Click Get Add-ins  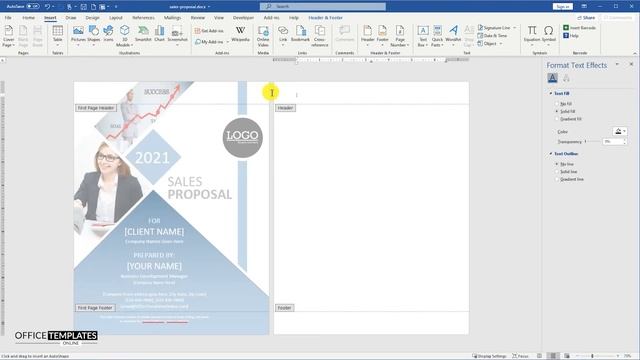(209, 31)
